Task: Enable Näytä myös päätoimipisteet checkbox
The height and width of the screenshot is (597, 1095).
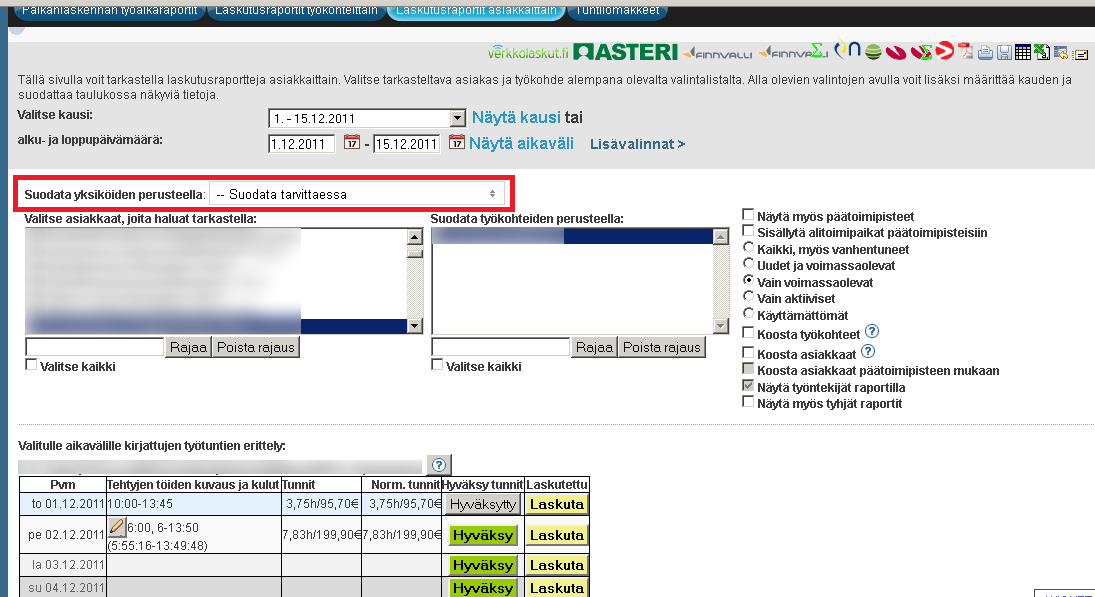Action: point(748,216)
